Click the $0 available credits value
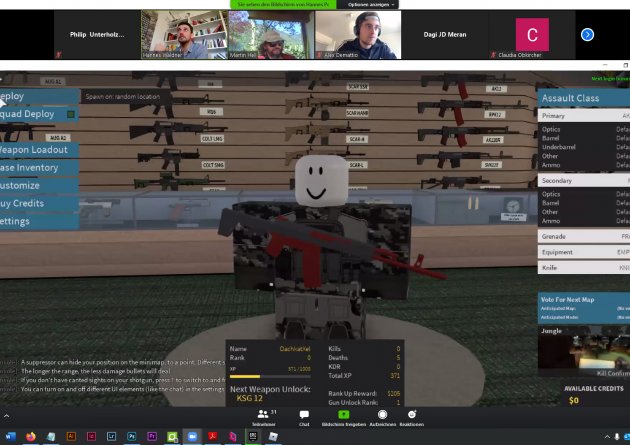Image resolution: width=630 pixels, height=445 pixels. tap(574, 400)
